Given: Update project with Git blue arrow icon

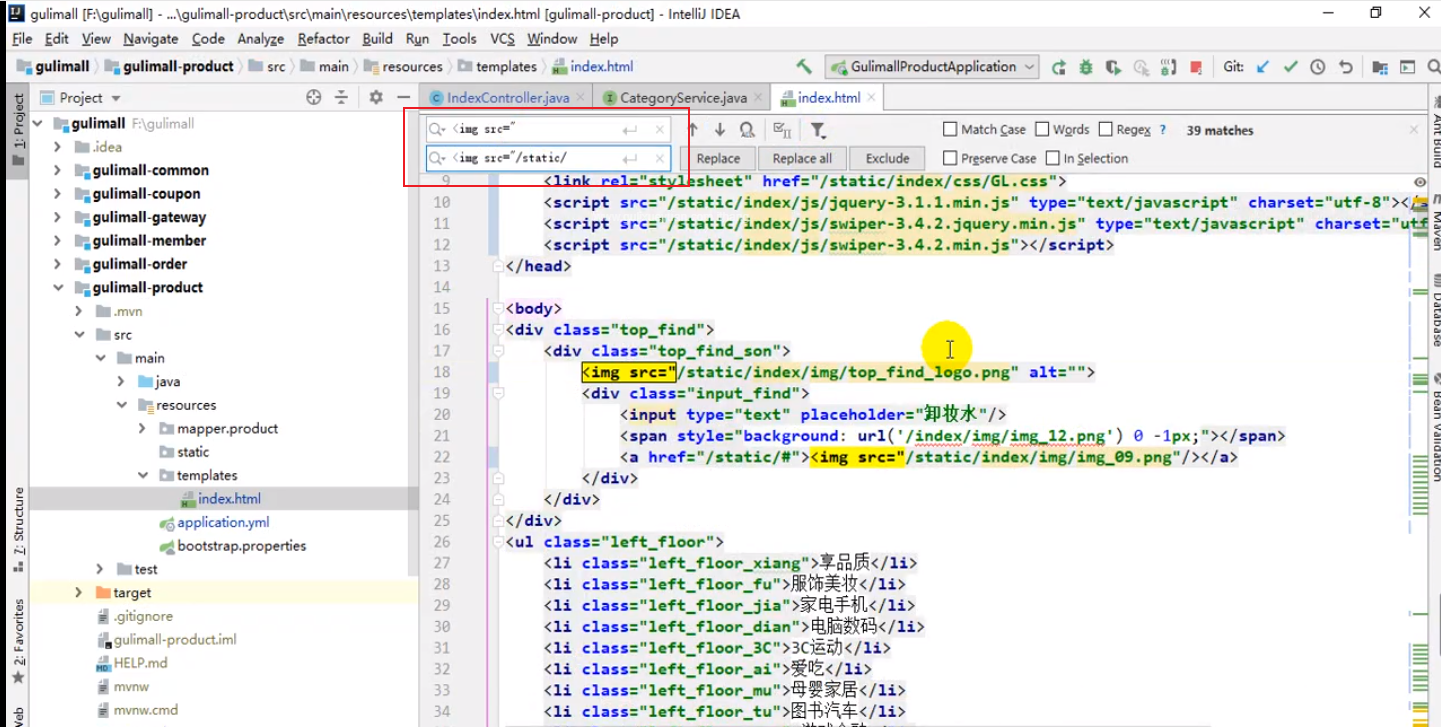Looking at the screenshot, I should 1263,67.
